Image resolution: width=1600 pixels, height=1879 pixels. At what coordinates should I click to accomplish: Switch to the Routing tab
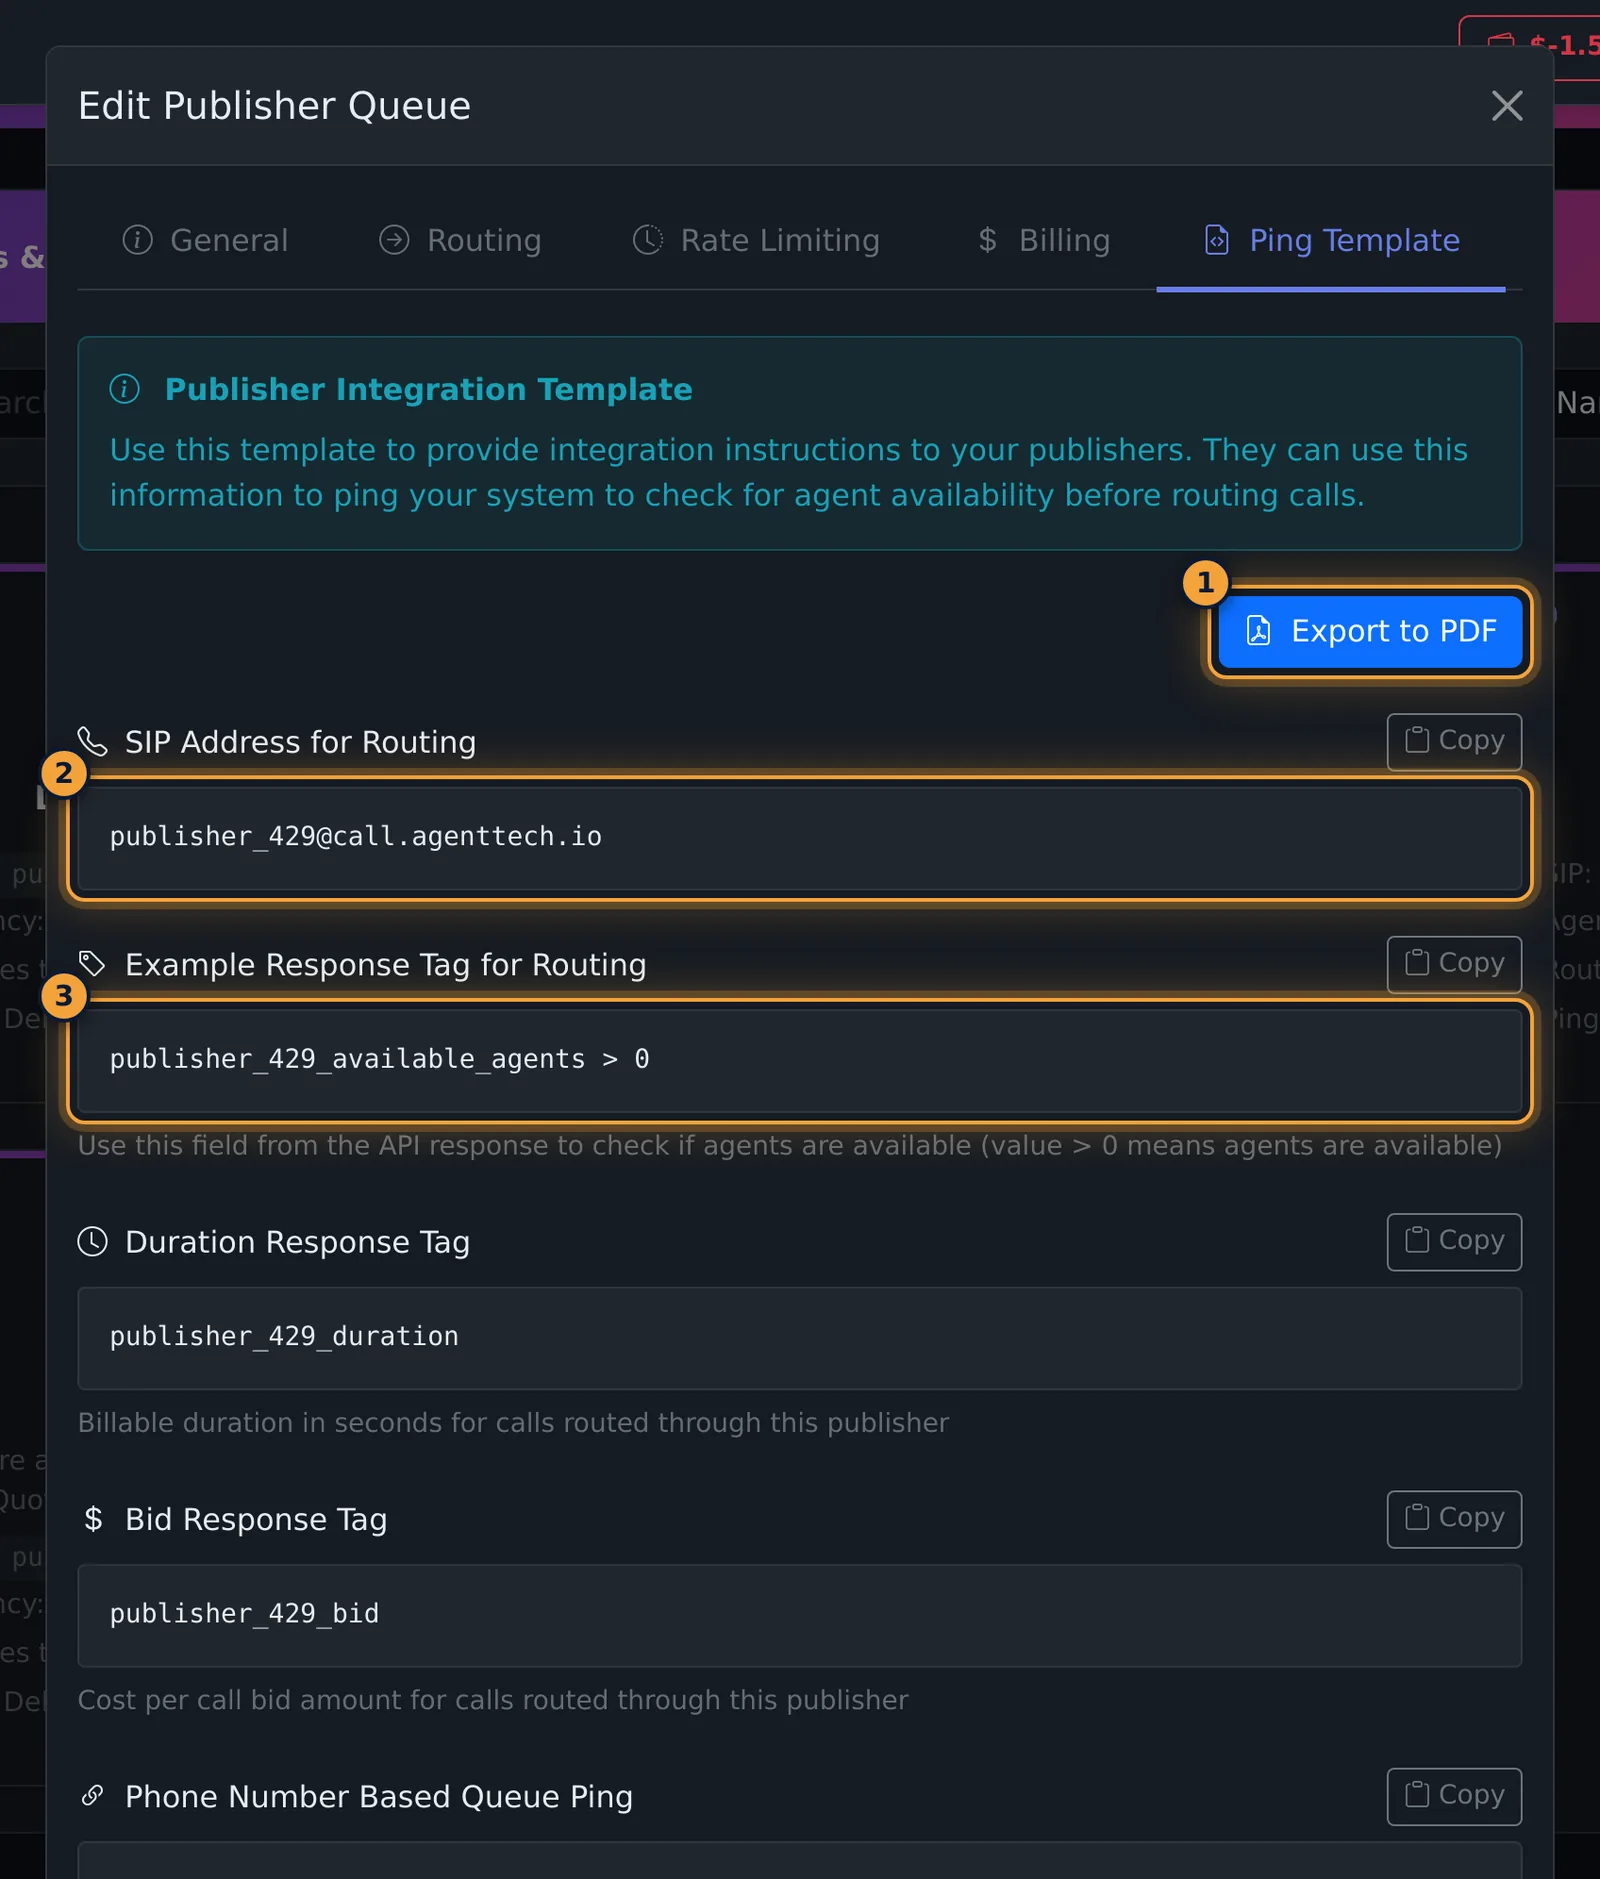click(460, 240)
